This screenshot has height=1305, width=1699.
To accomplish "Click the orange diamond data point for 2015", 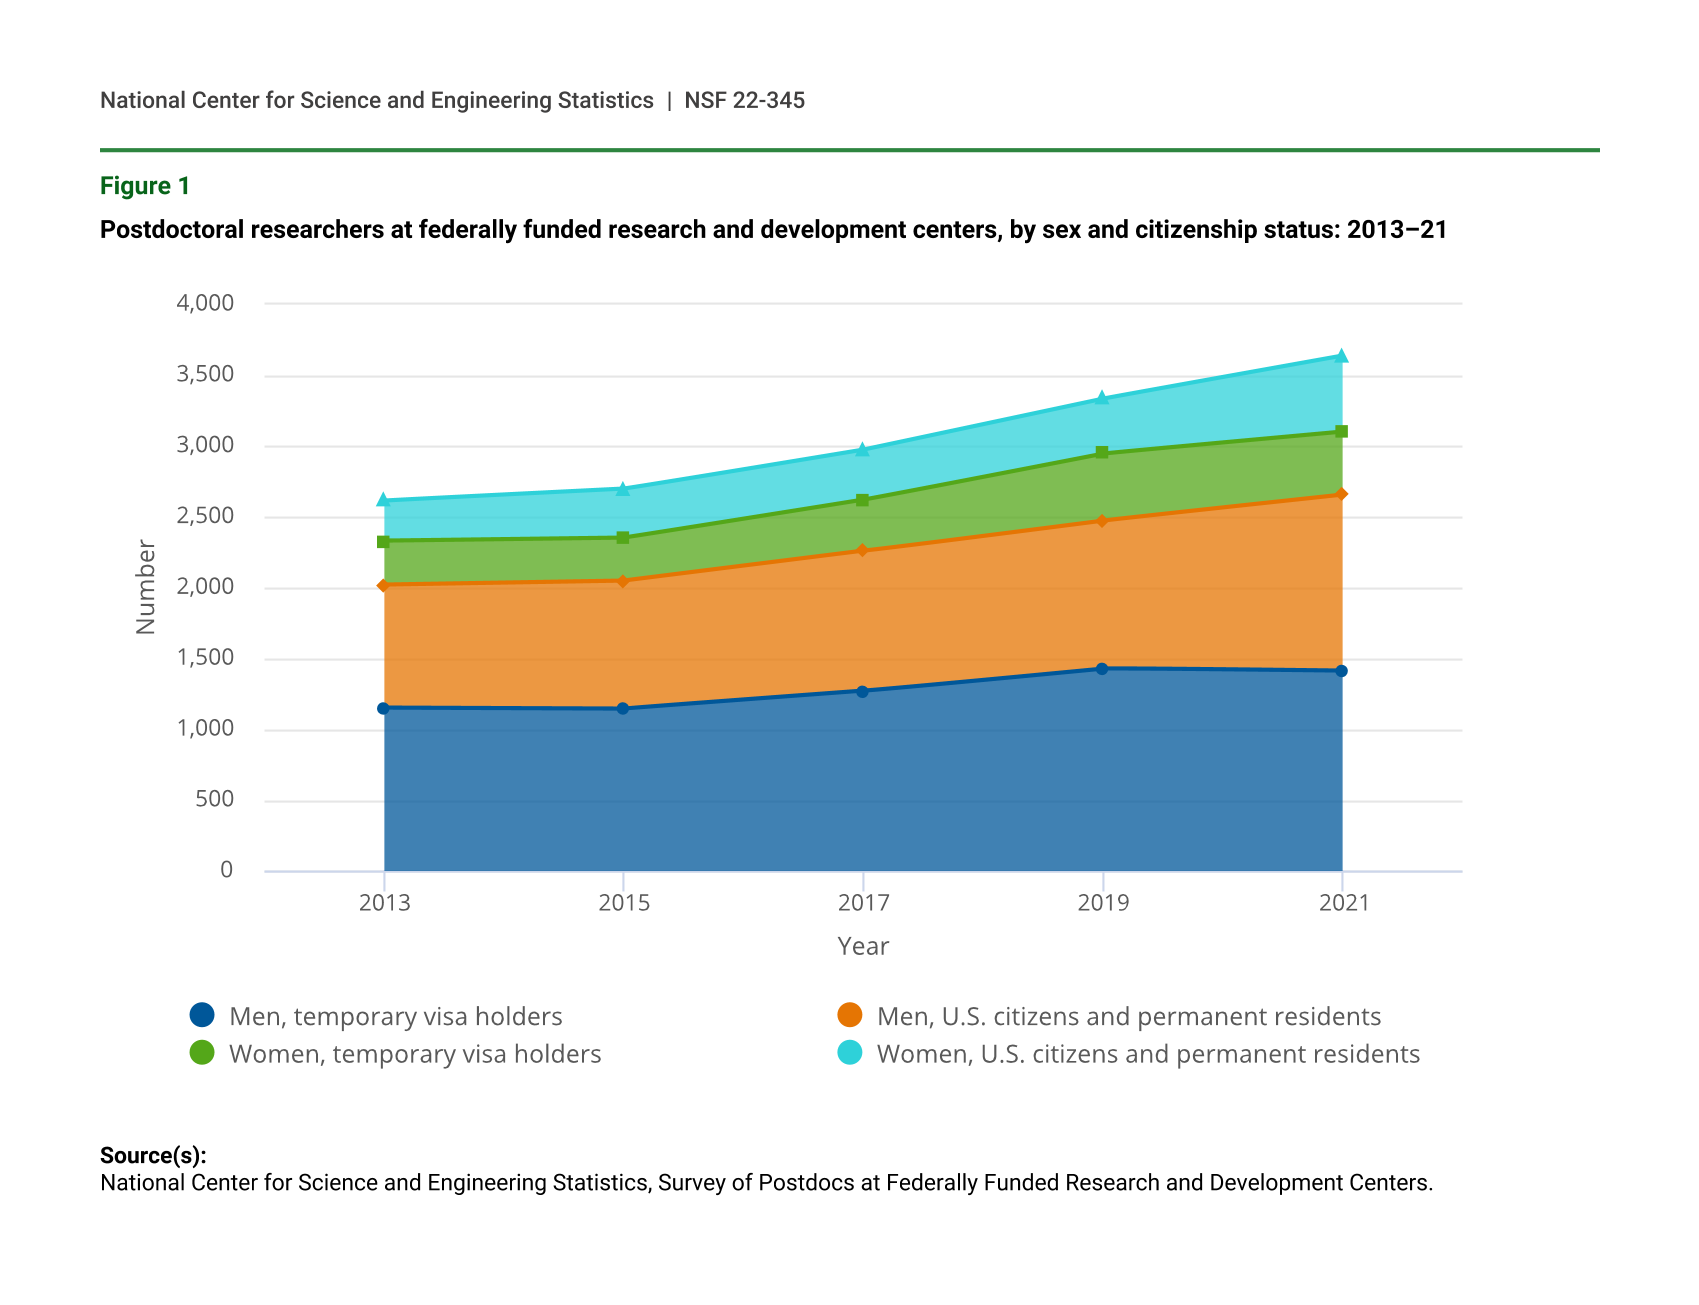I will click(623, 581).
